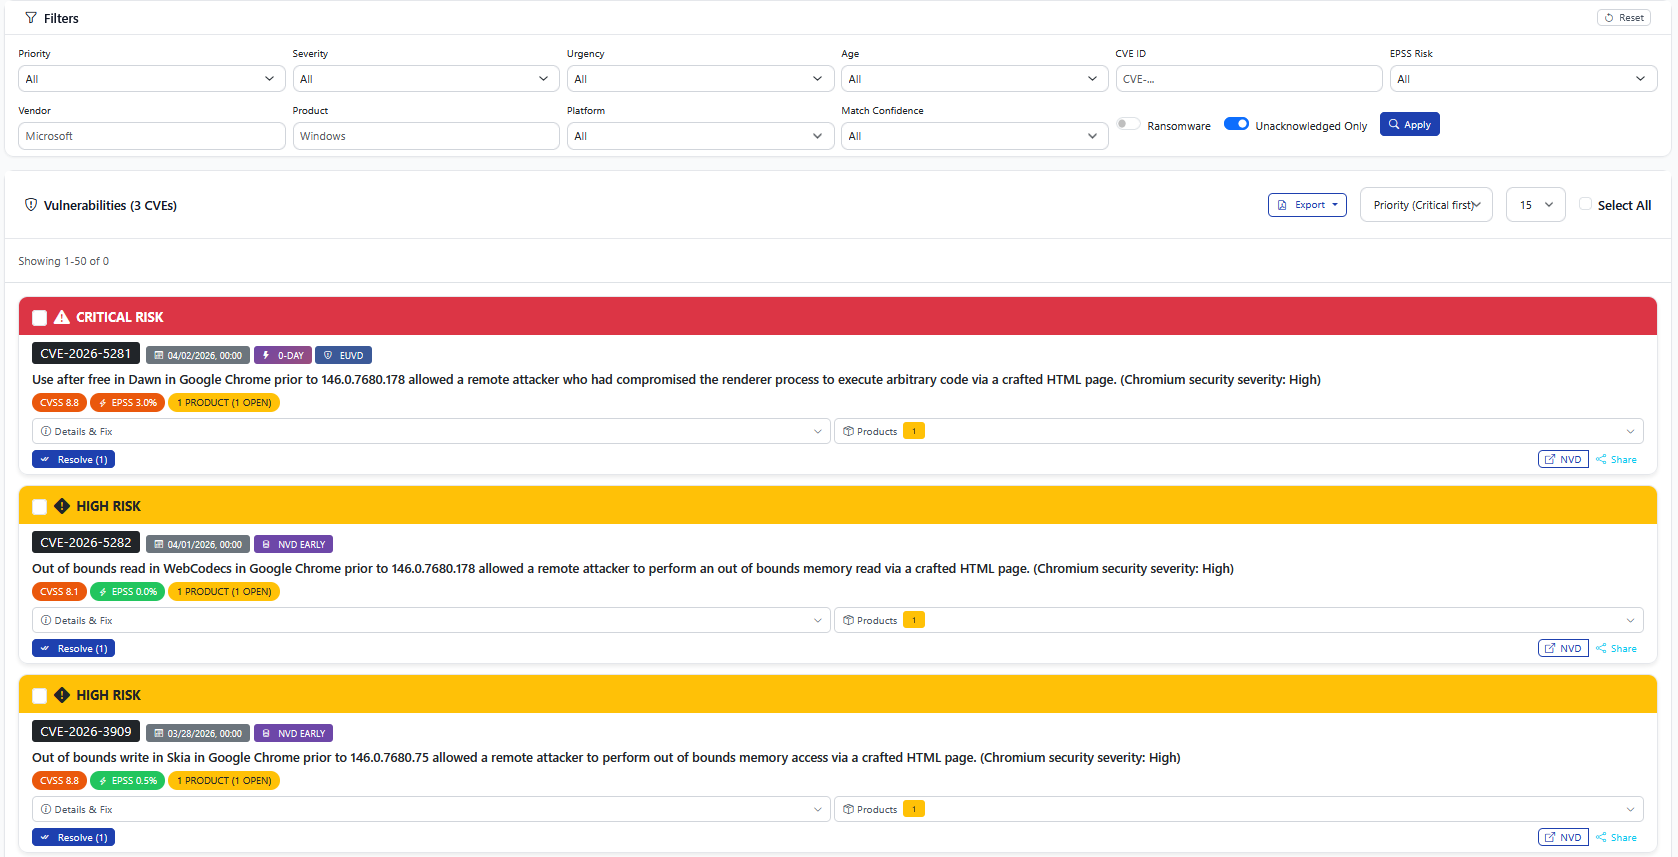Open the Export menu button
The width and height of the screenshot is (1678, 857).
pos(1307,205)
